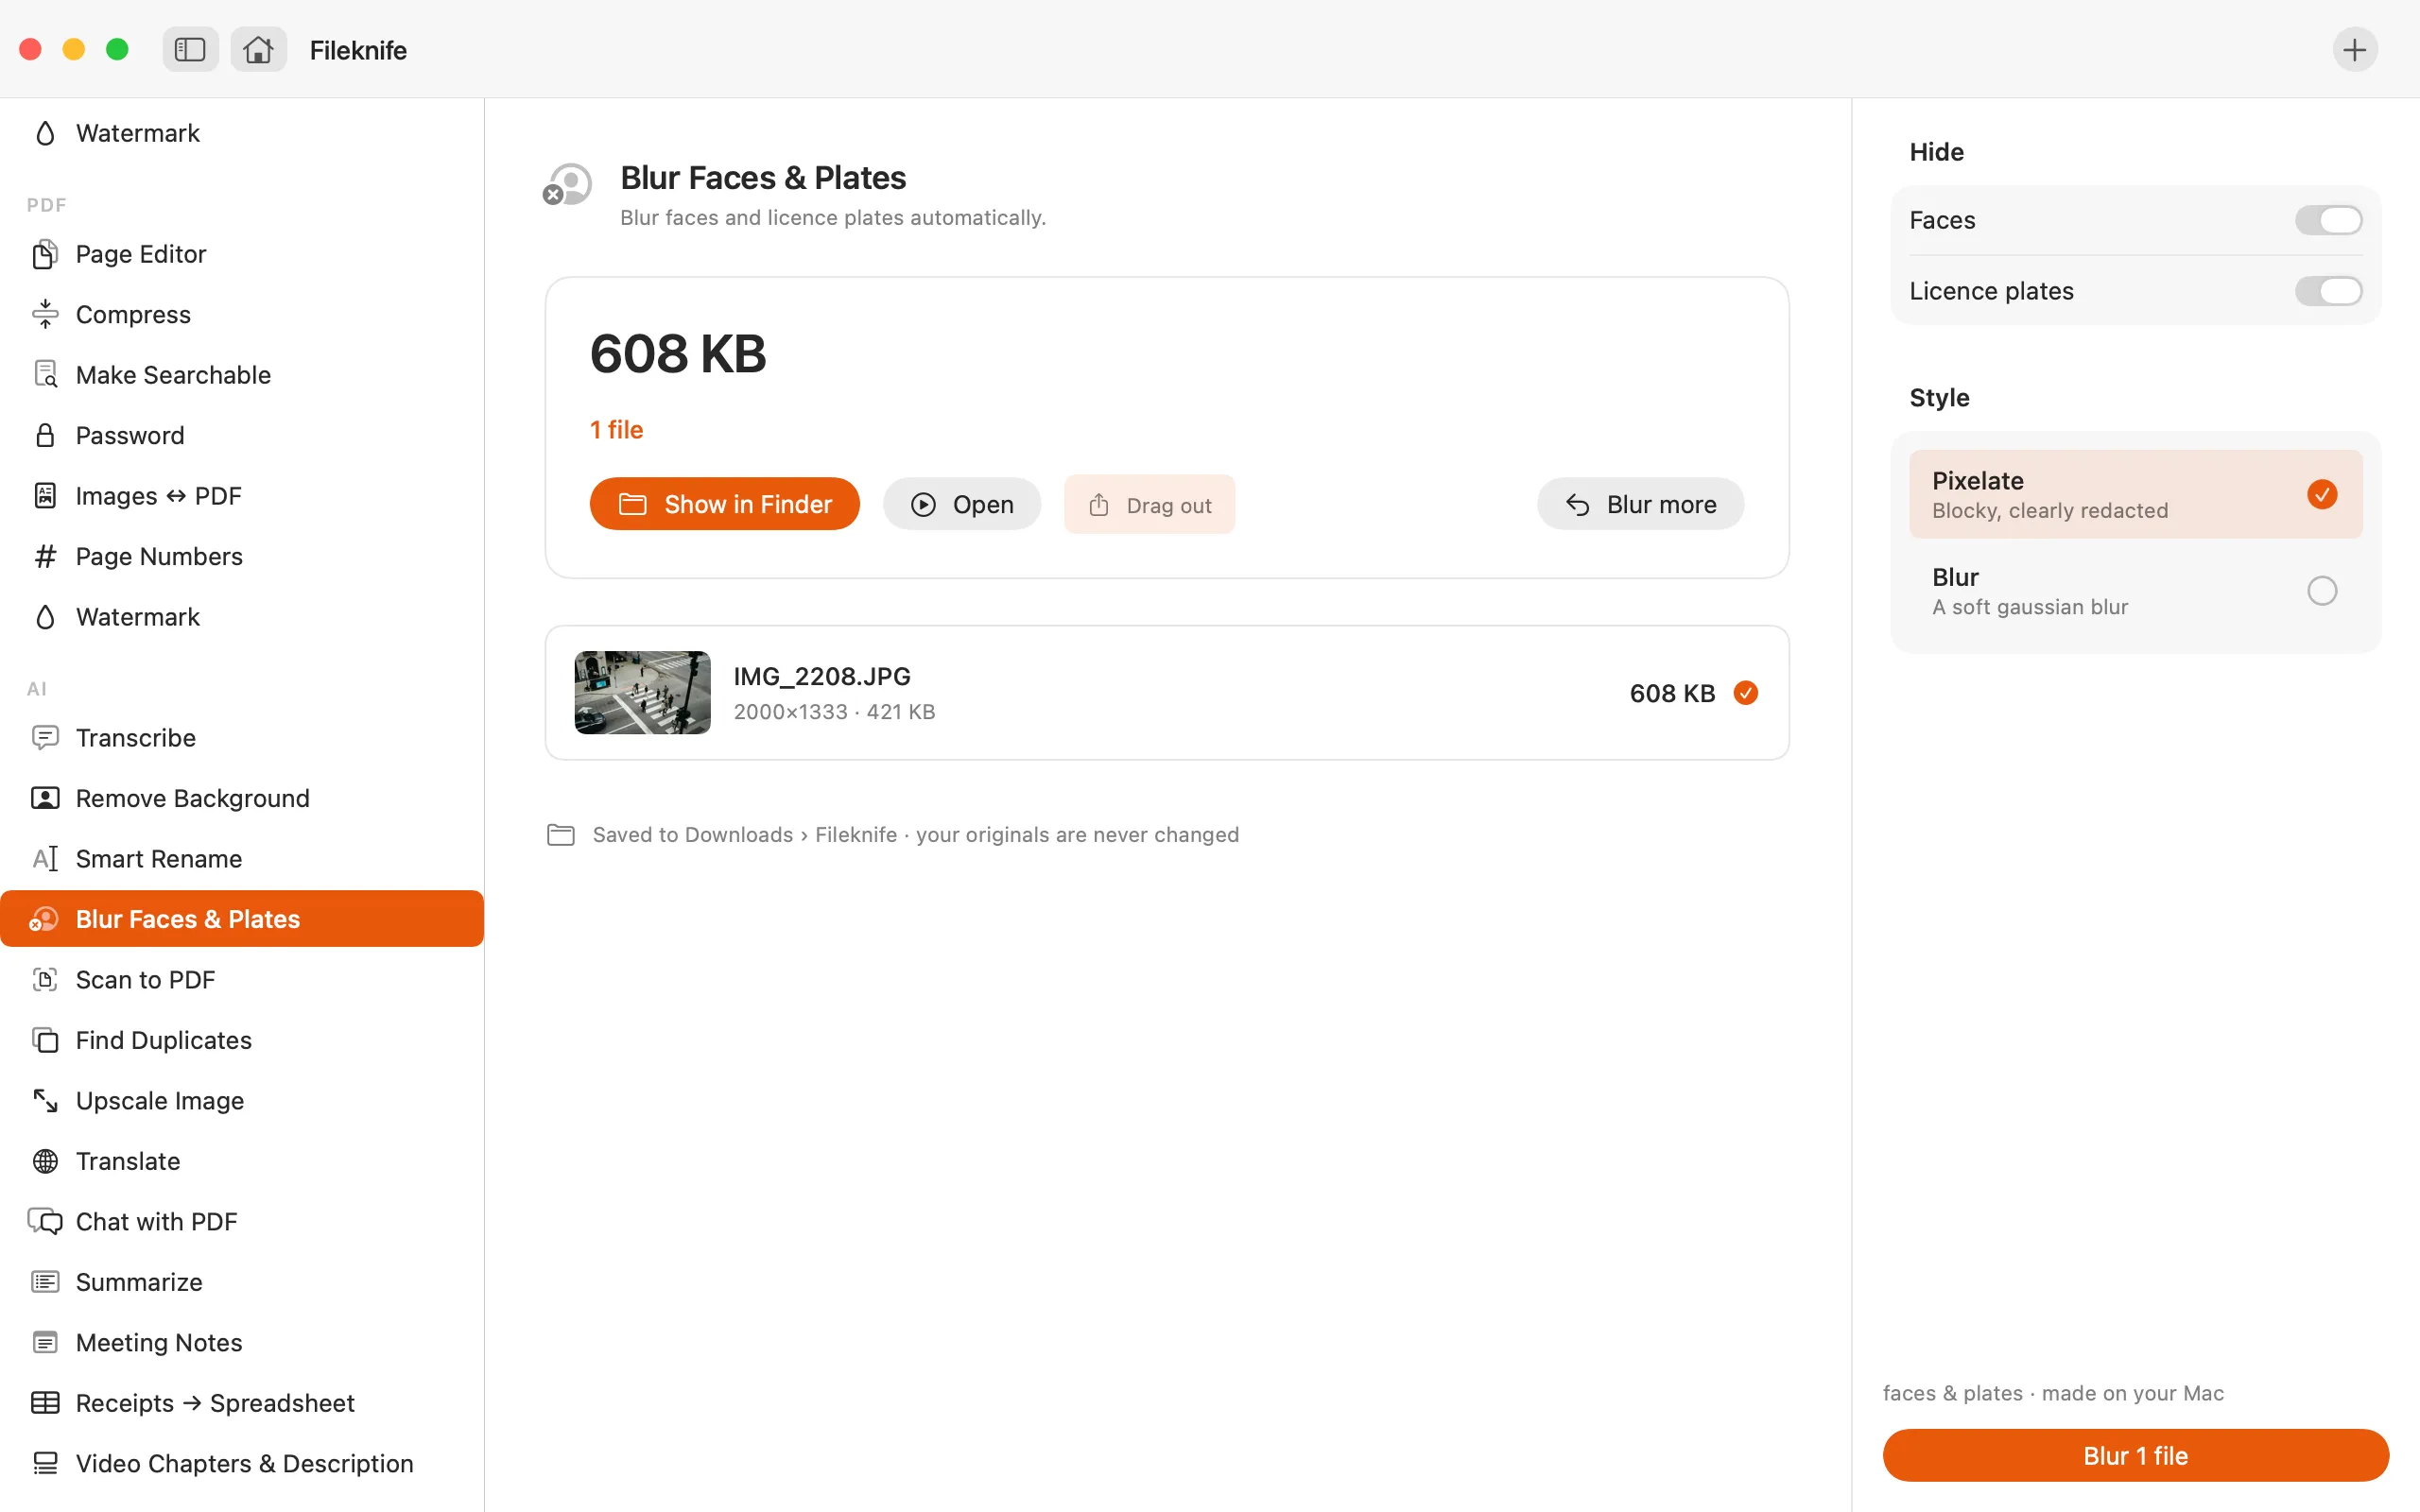Screen dimensions: 2420x1512
Task: Open the Translate tool
Action: coord(242,1161)
